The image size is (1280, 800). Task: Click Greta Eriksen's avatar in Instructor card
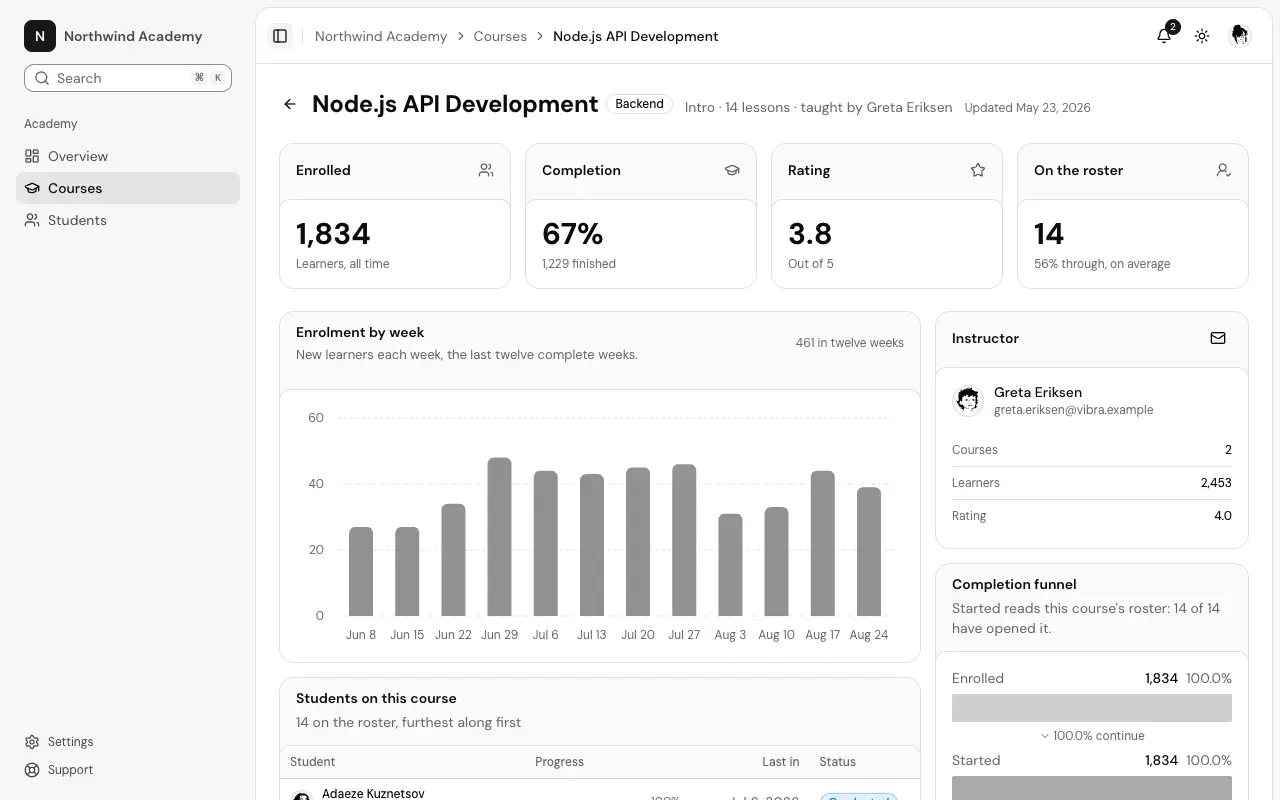(967, 400)
